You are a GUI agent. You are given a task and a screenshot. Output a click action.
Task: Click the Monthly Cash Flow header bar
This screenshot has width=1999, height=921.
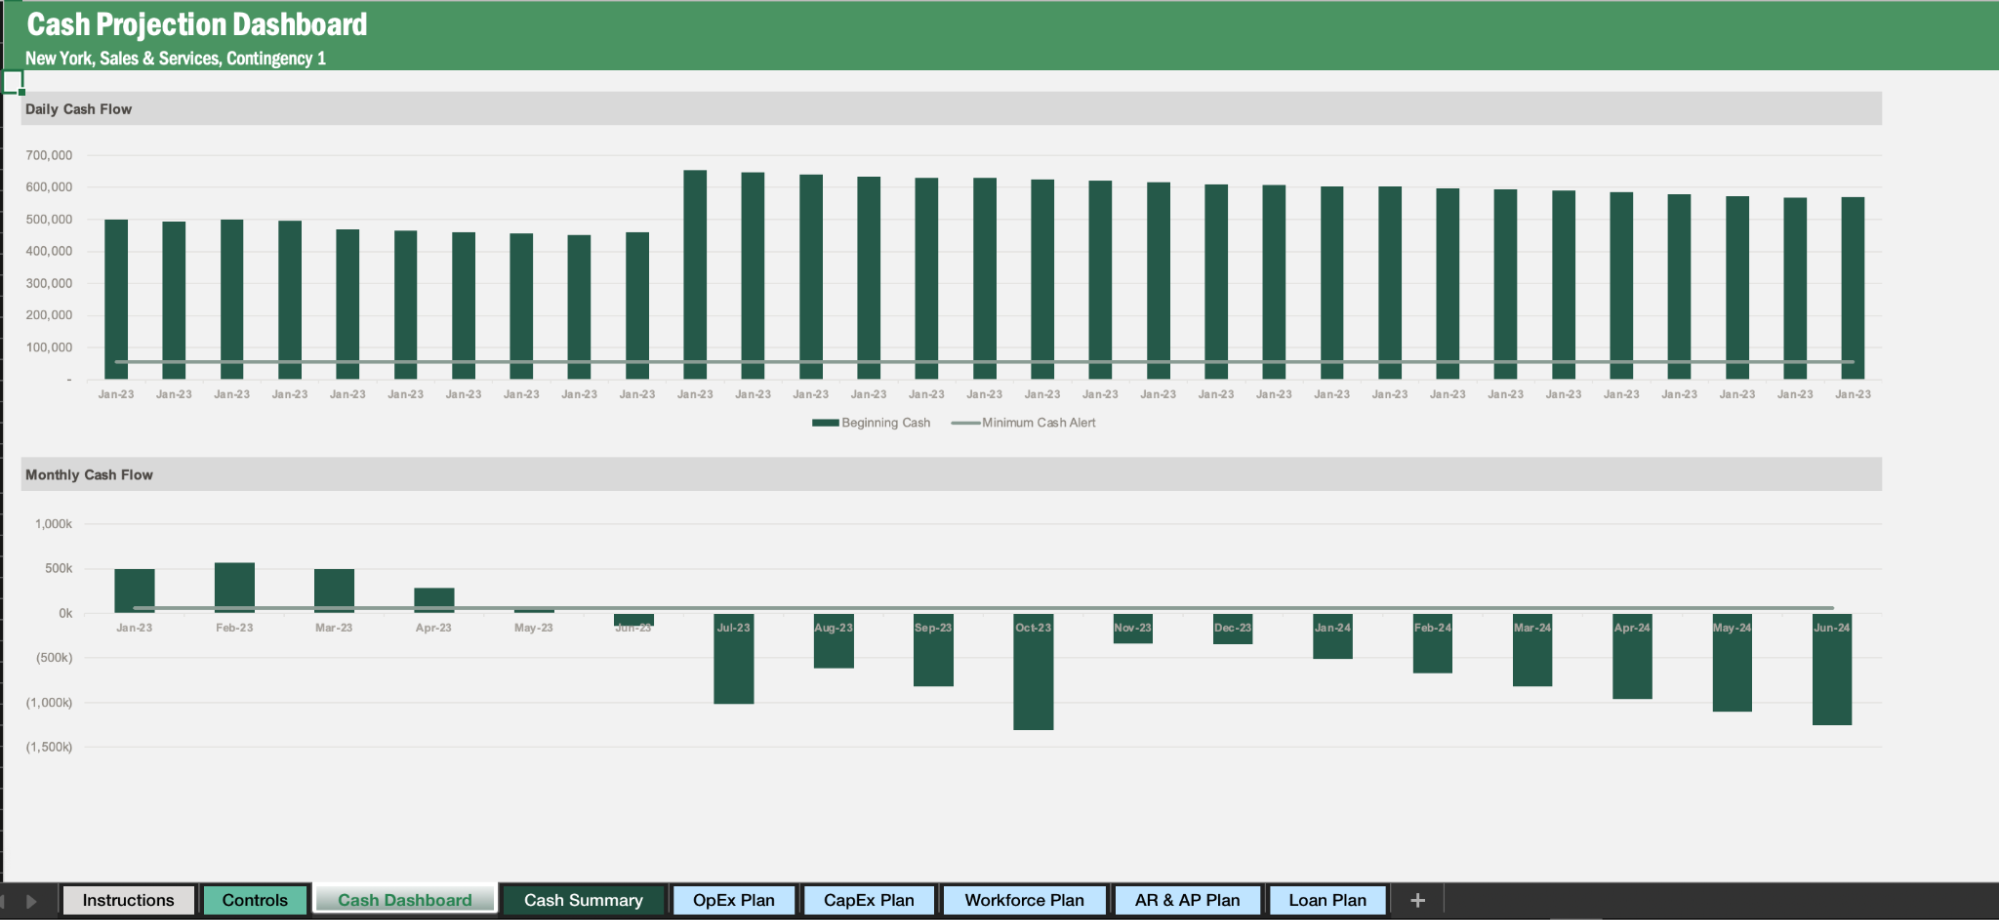(91, 475)
